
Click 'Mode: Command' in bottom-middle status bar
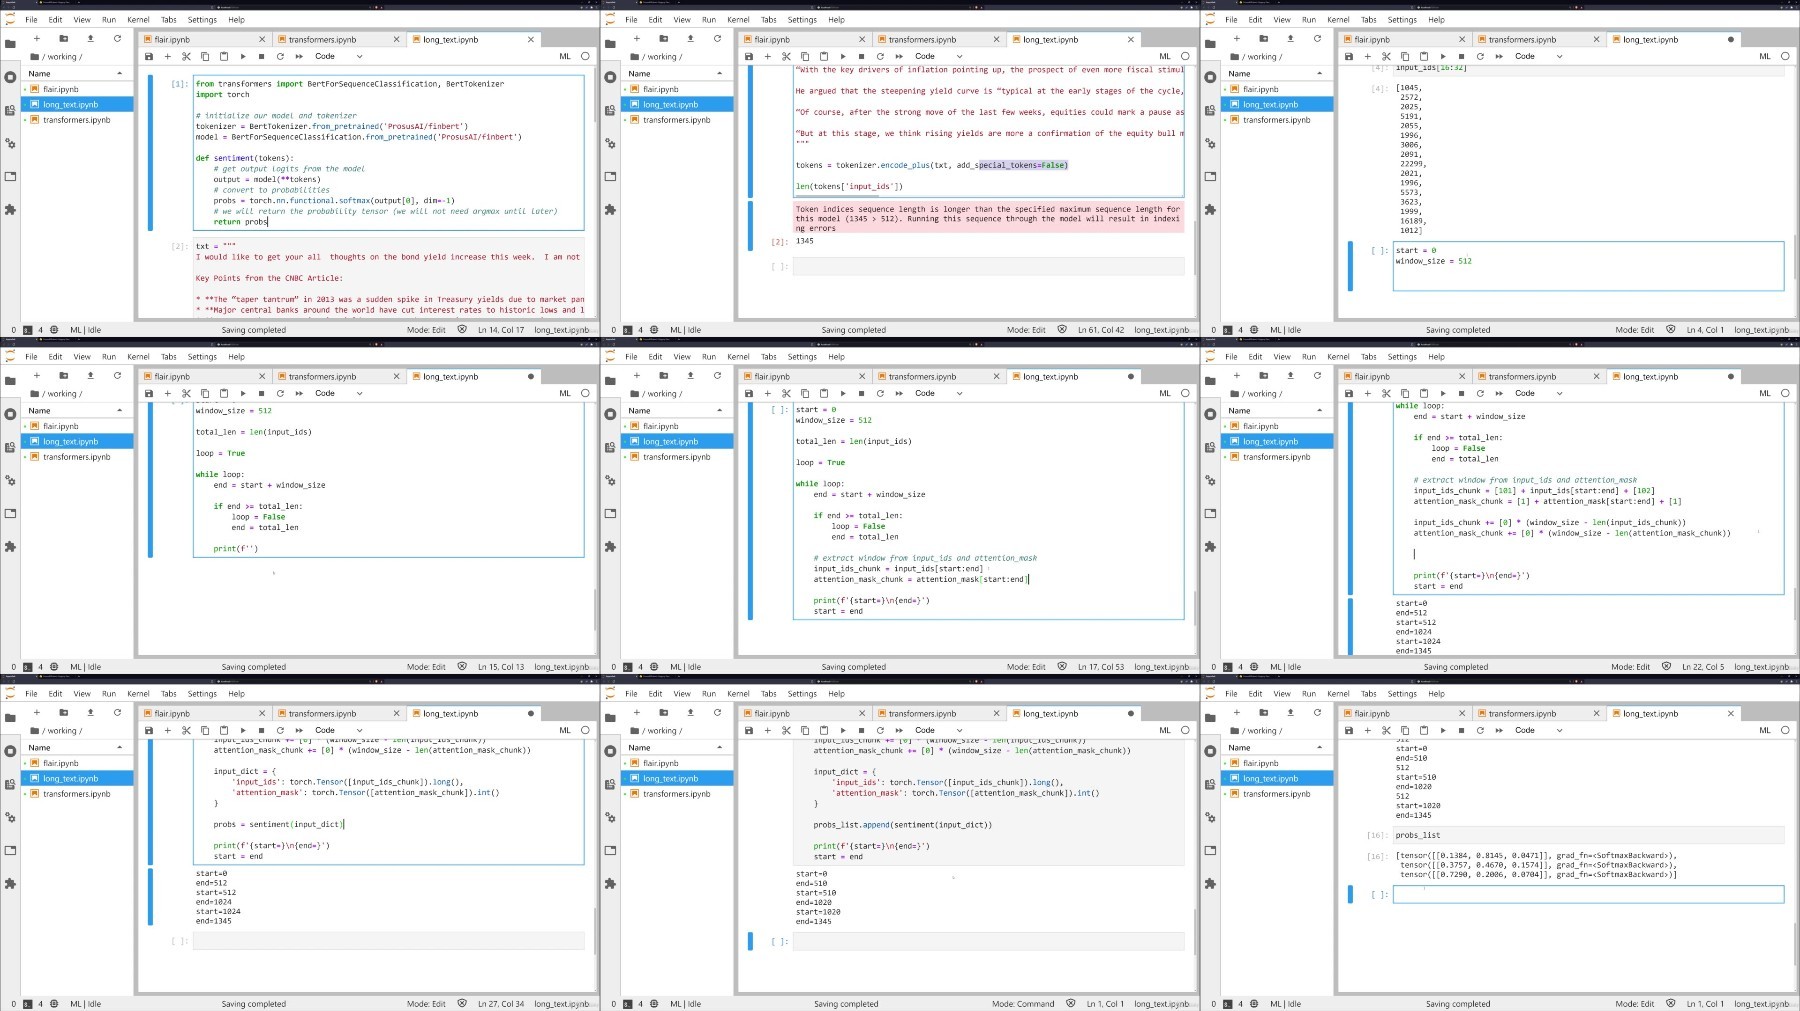coord(1022,1003)
